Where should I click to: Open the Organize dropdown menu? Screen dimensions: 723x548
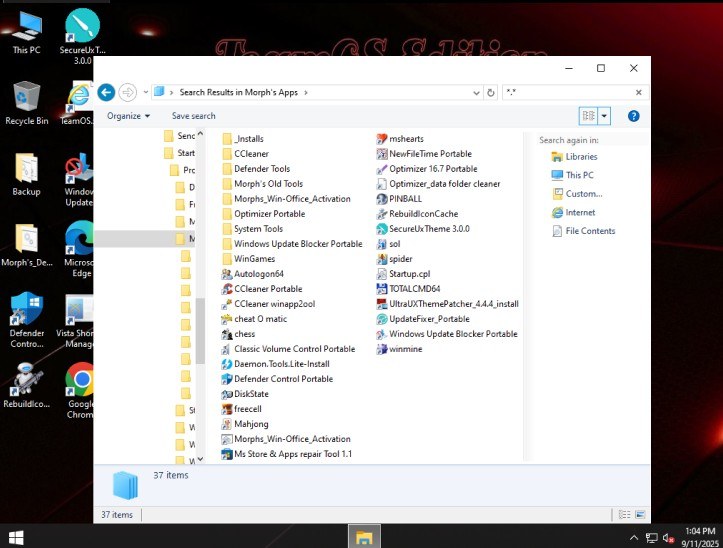(129, 116)
